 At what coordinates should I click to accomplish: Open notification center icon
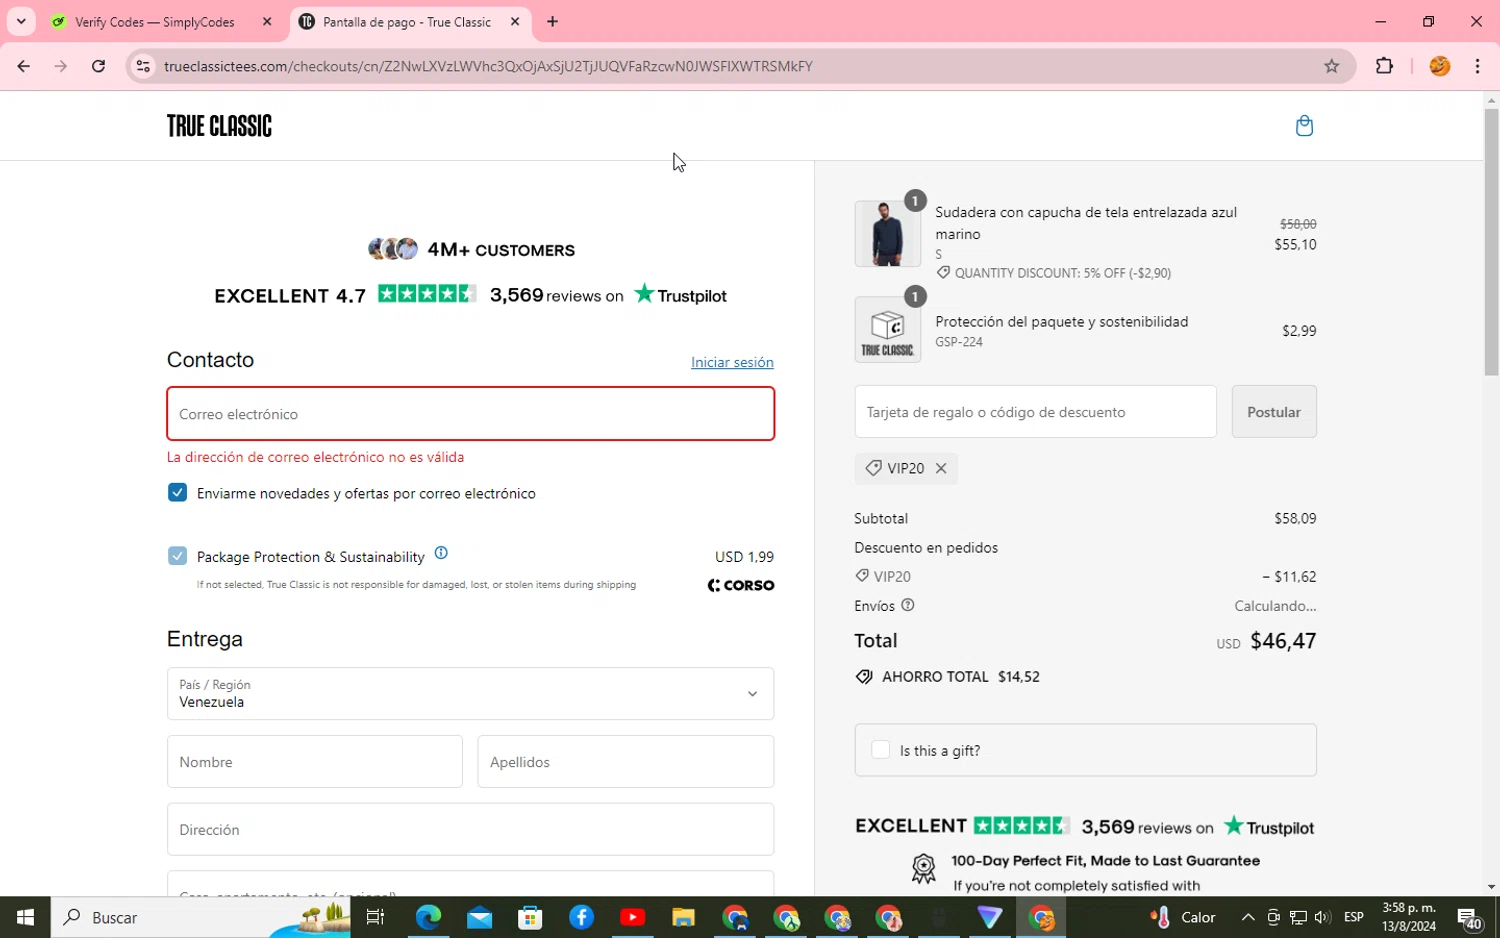click(x=1469, y=917)
